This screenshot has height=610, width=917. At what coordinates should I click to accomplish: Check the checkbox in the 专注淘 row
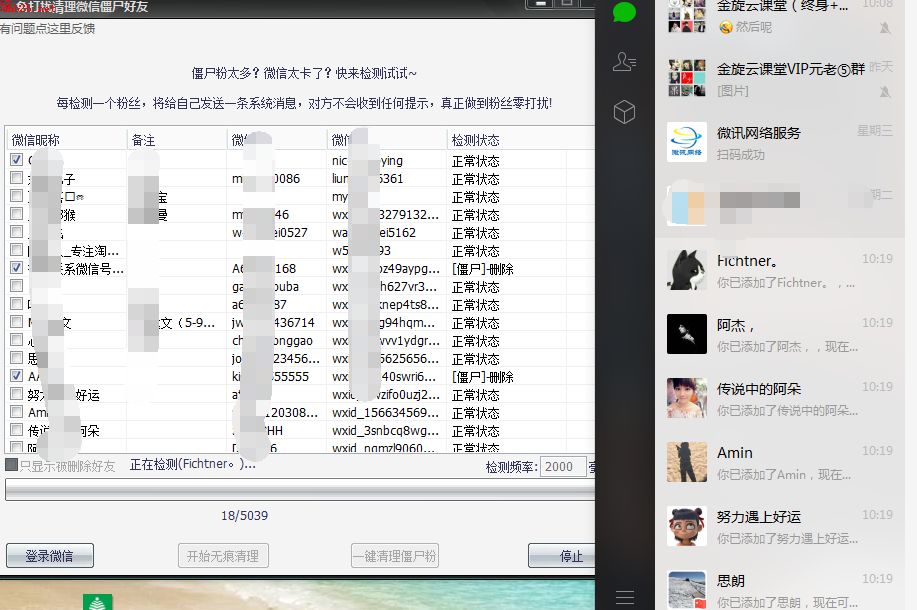click(x=16, y=250)
